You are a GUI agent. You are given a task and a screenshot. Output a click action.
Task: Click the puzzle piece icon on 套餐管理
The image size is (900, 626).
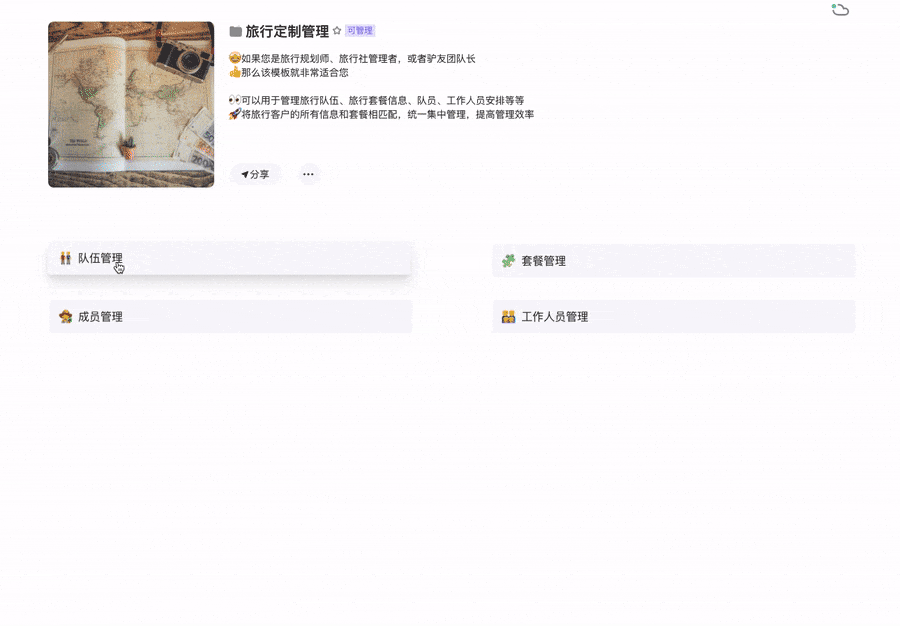tap(509, 261)
